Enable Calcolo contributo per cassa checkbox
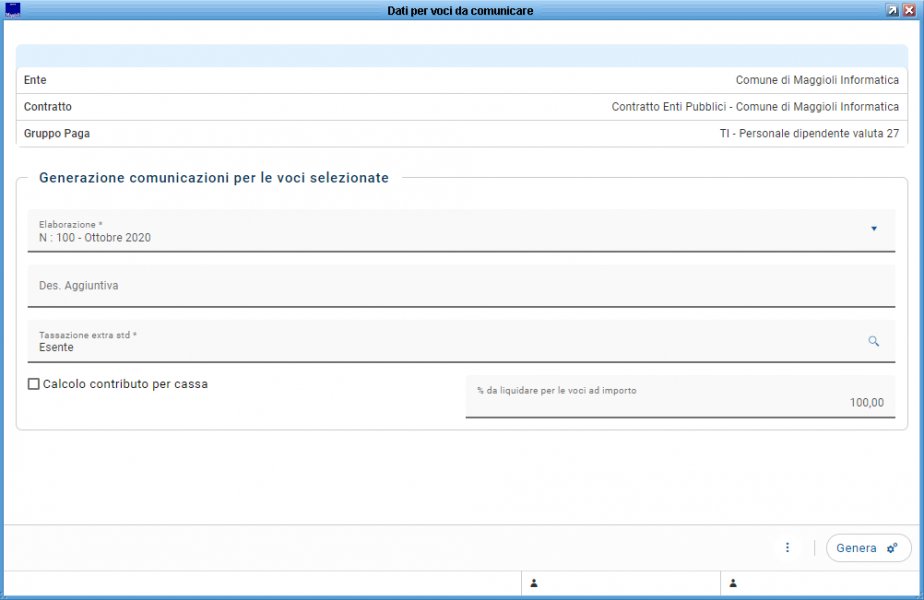The width and height of the screenshot is (924, 600). point(34,384)
